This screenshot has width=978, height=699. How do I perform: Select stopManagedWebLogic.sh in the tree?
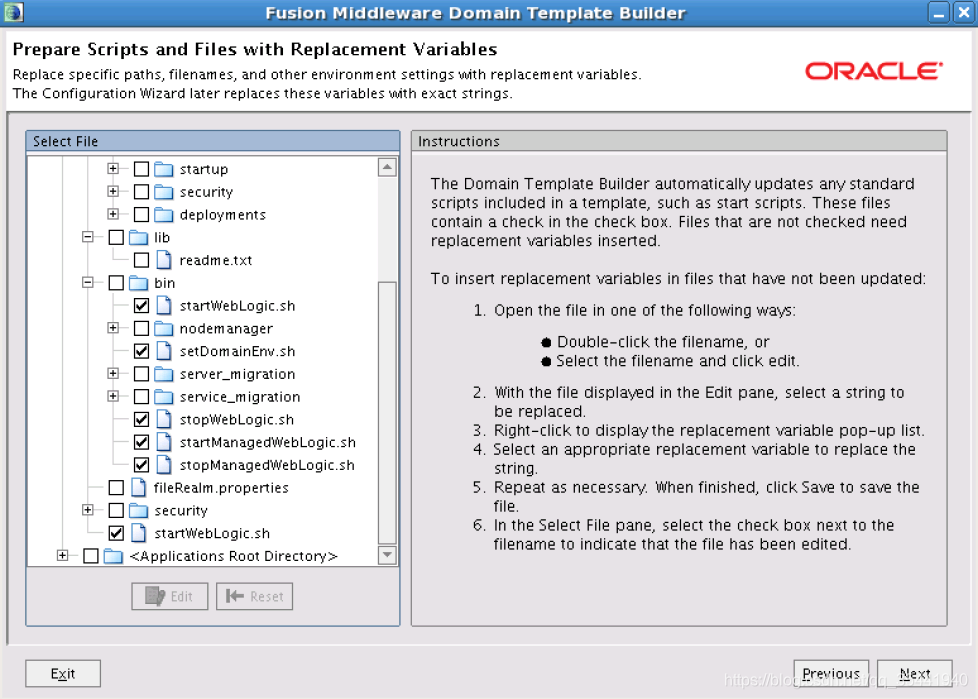pyautogui.click(x=267, y=465)
